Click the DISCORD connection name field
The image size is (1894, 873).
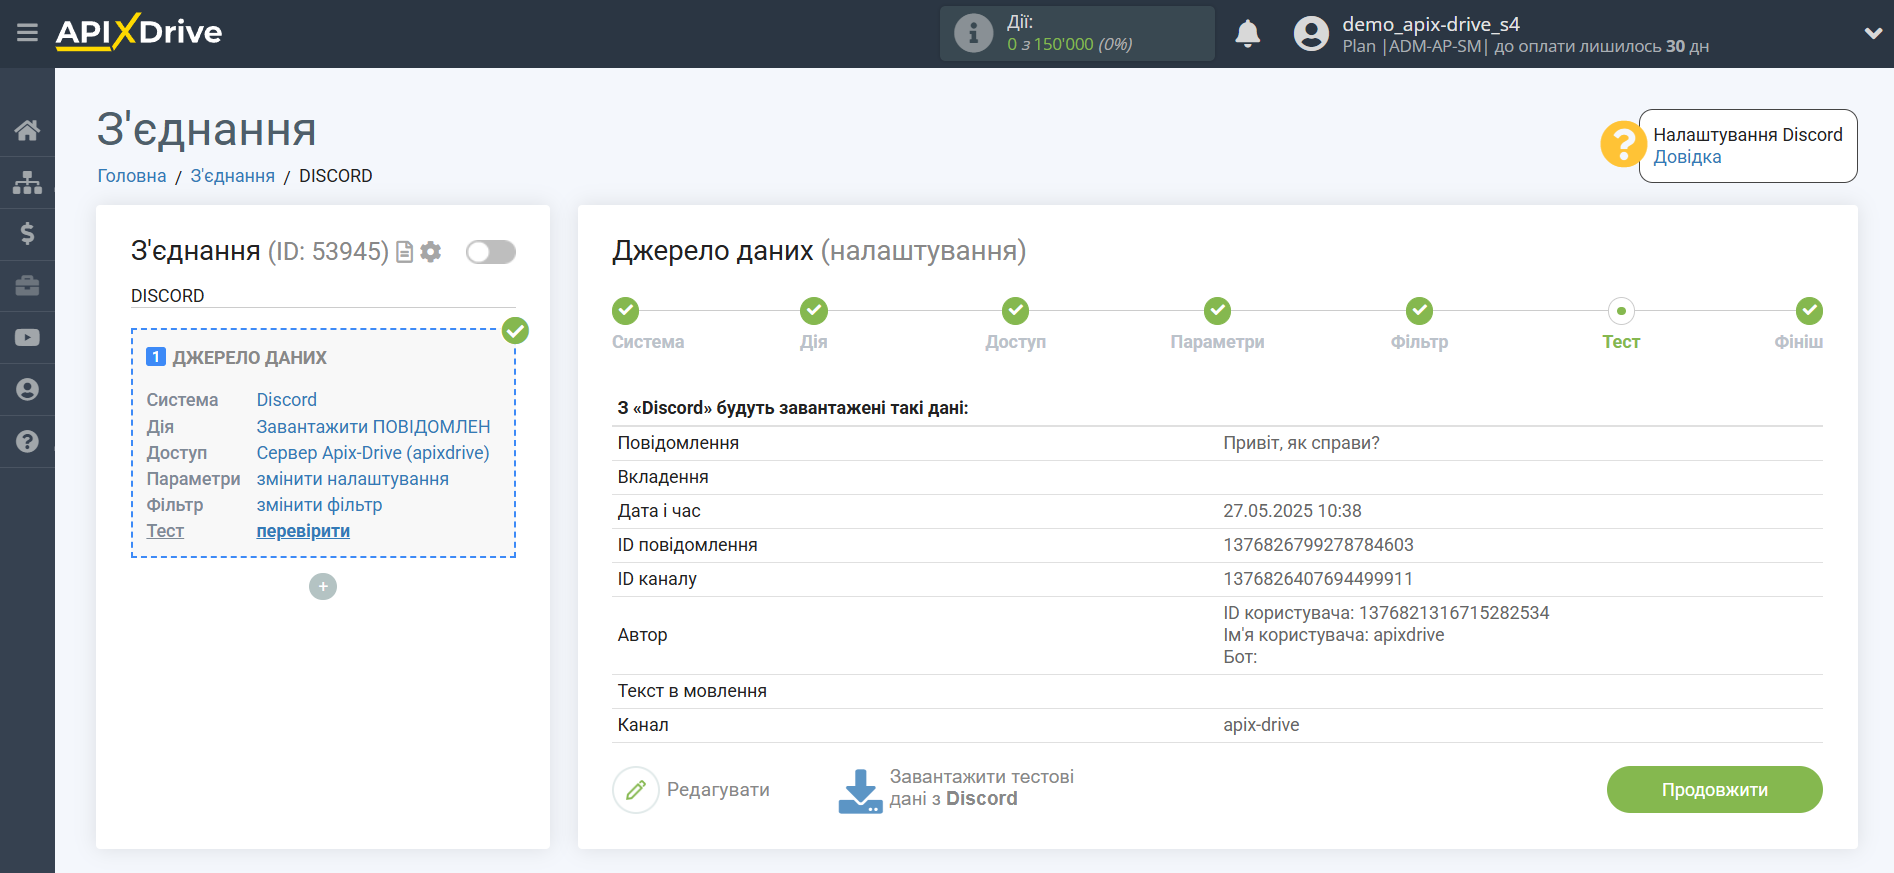tap(323, 296)
